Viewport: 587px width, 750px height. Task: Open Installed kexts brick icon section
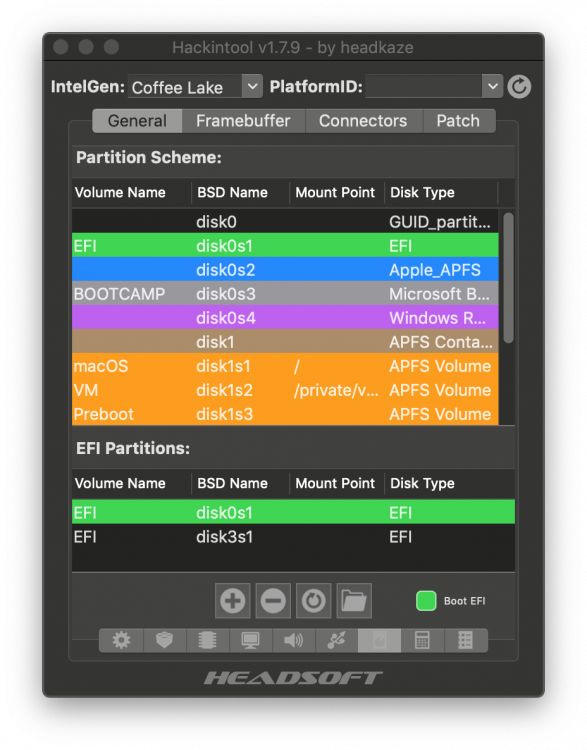[164, 640]
